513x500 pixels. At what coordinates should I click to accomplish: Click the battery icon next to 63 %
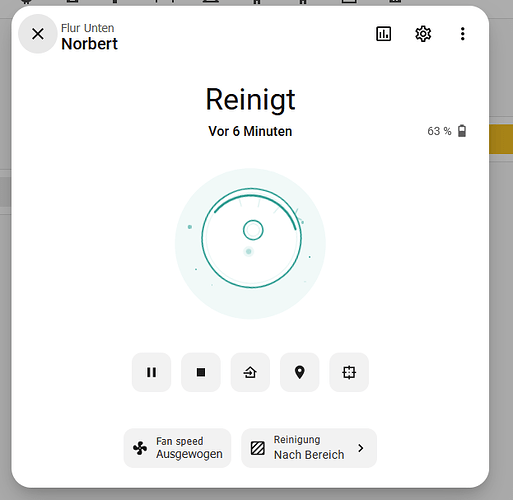tap(462, 131)
